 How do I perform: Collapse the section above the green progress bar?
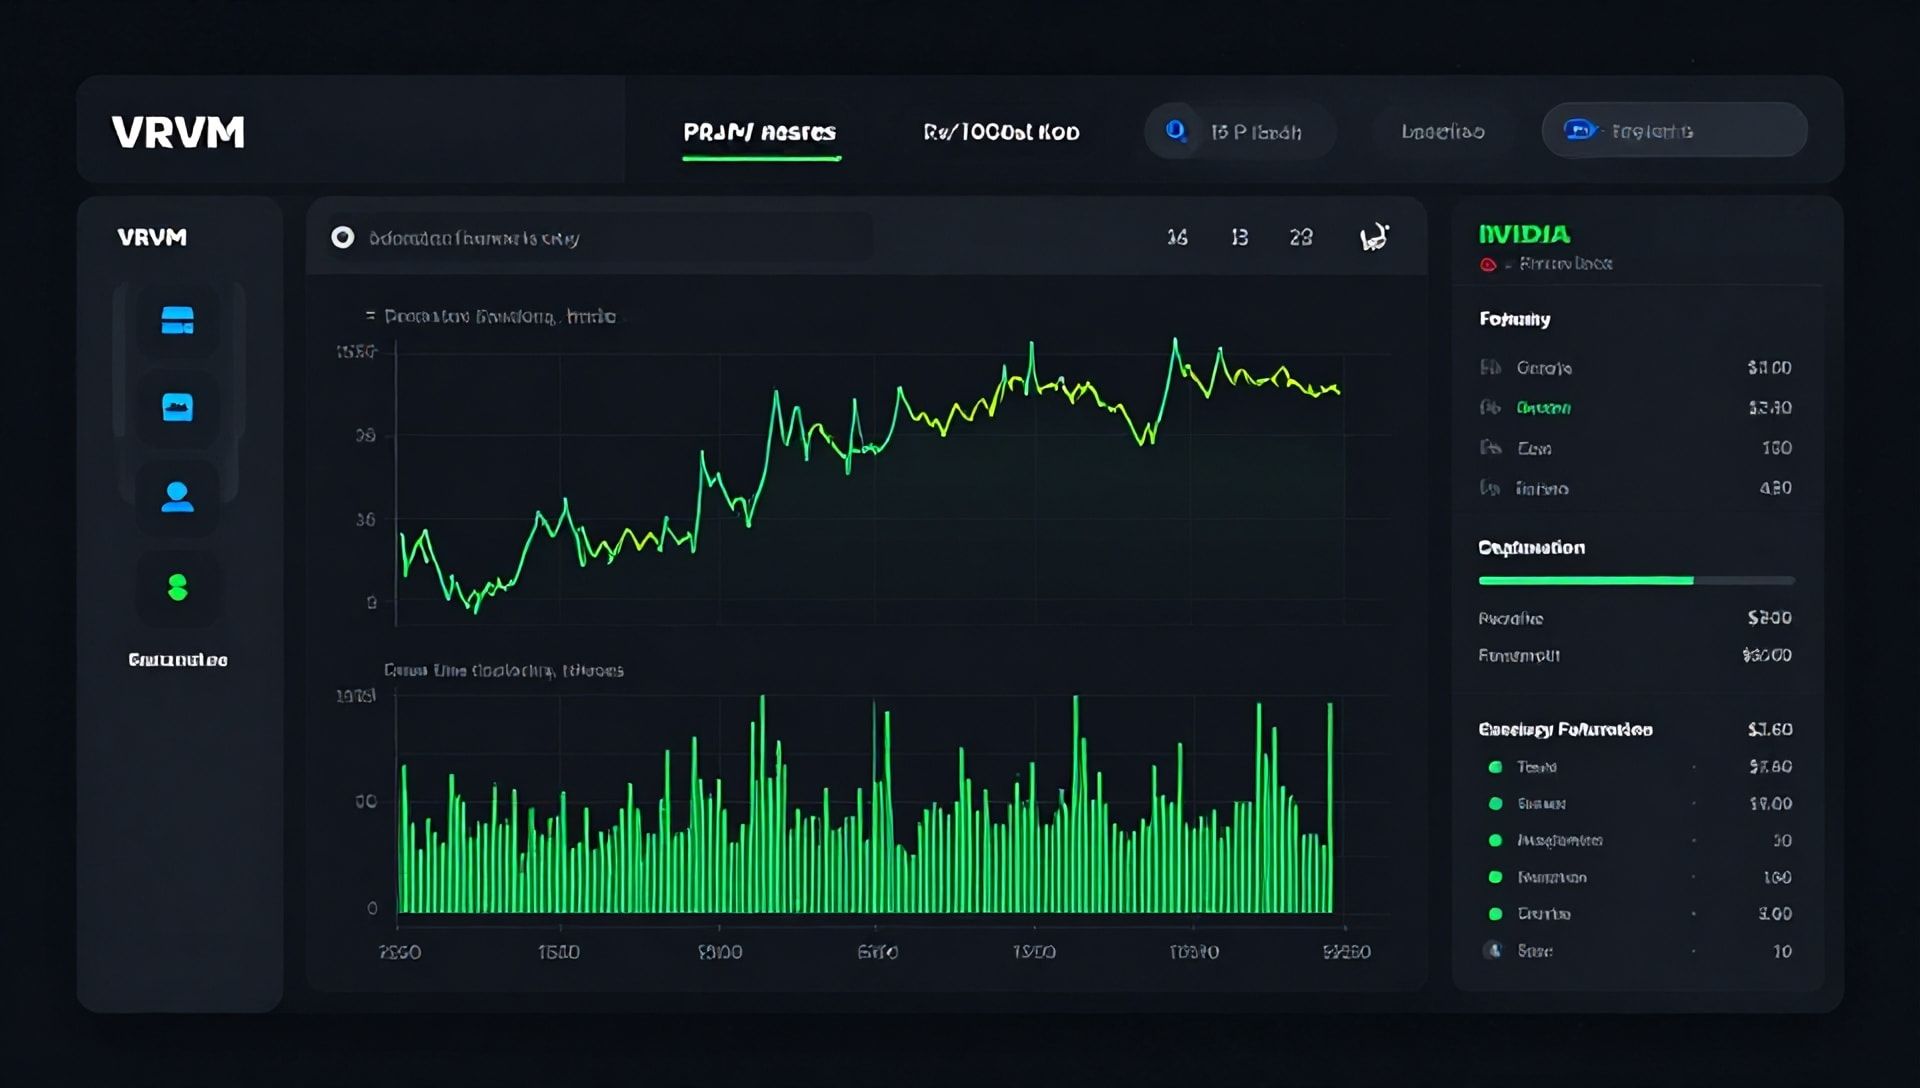point(1530,547)
